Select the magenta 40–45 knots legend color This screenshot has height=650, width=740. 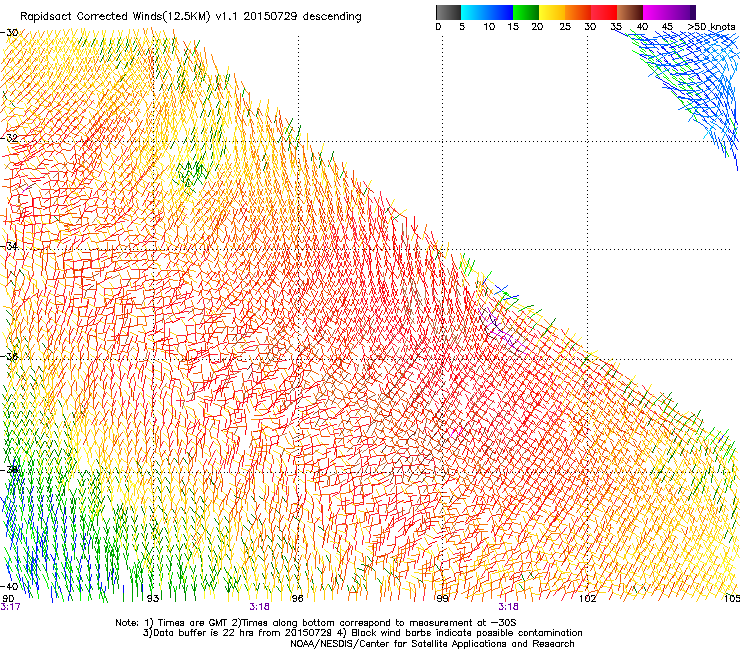656,12
